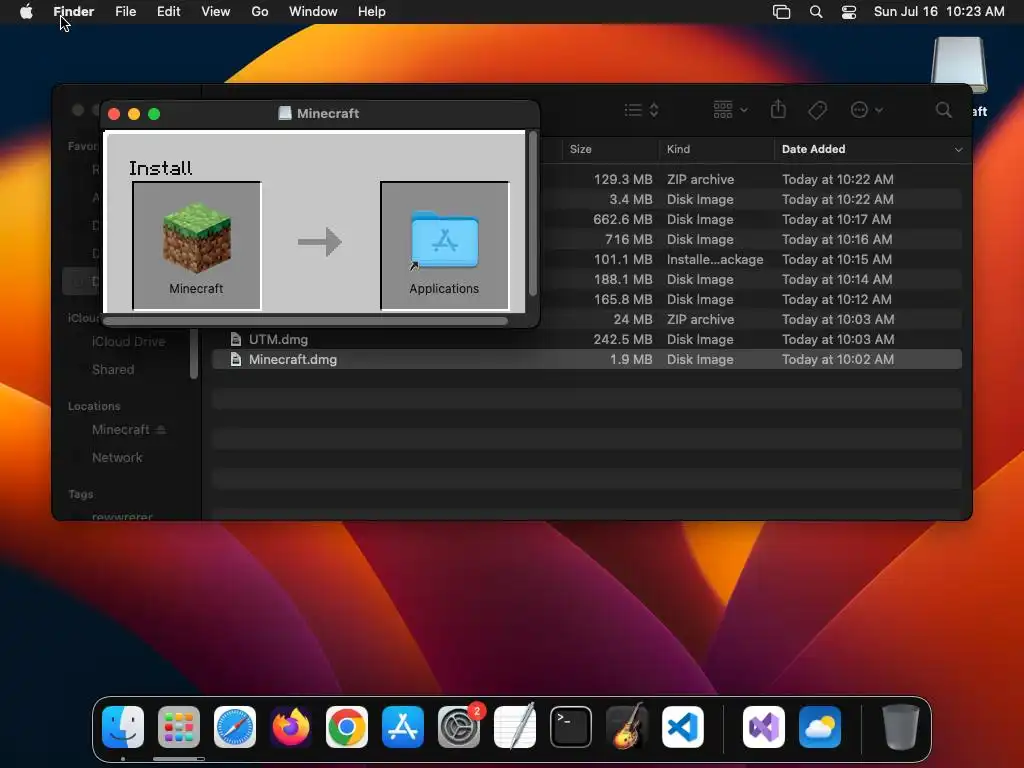Open the Group By dropdown in toolbar
1024x768 pixels.
730,110
